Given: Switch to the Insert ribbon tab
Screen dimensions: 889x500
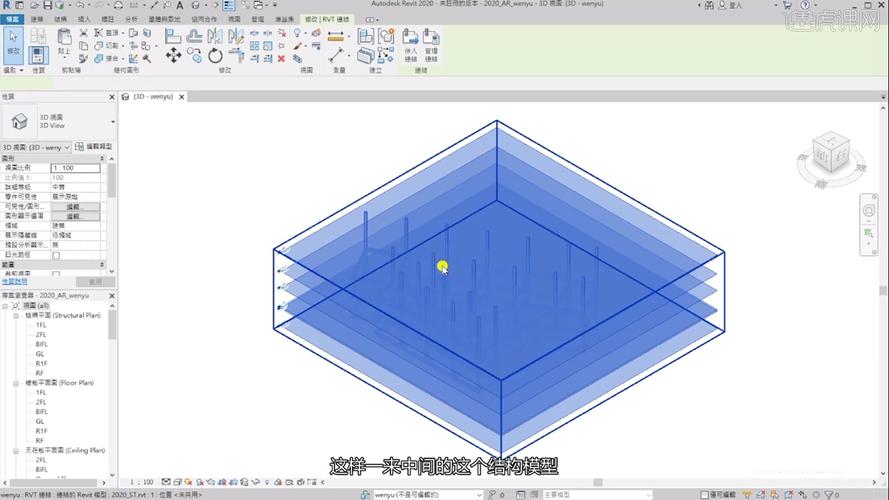Looking at the screenshot, I should (x=84, y=19).
